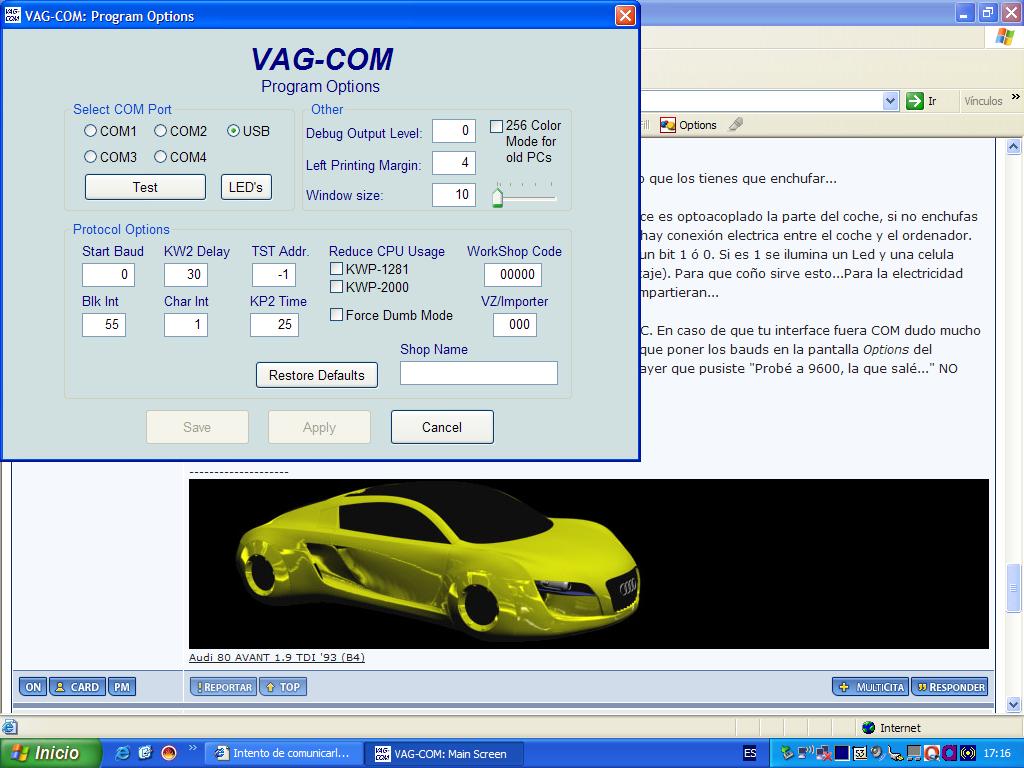The image size is (1024, 768).
Task: Click the Cancel button
Action: [x=442, y=427]
